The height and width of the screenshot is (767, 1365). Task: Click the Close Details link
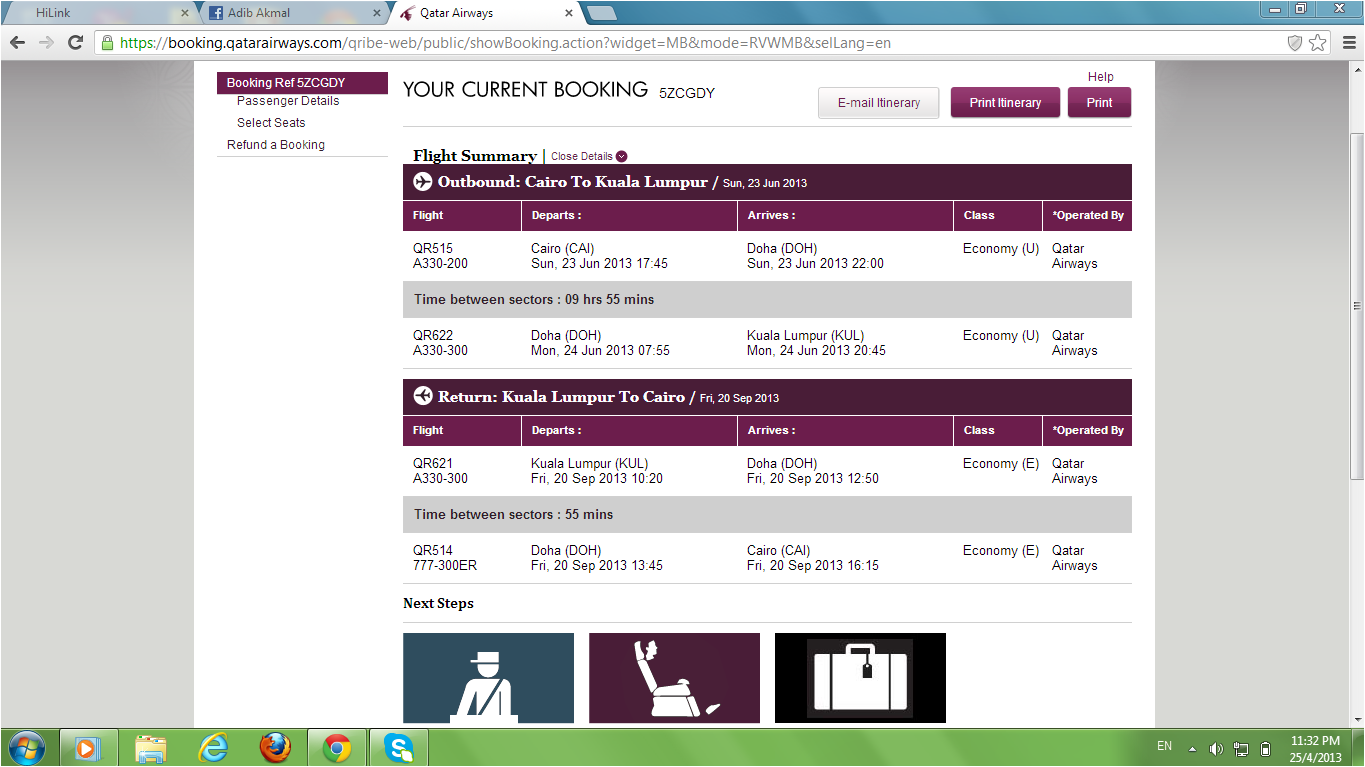click(x=582, y=156)
